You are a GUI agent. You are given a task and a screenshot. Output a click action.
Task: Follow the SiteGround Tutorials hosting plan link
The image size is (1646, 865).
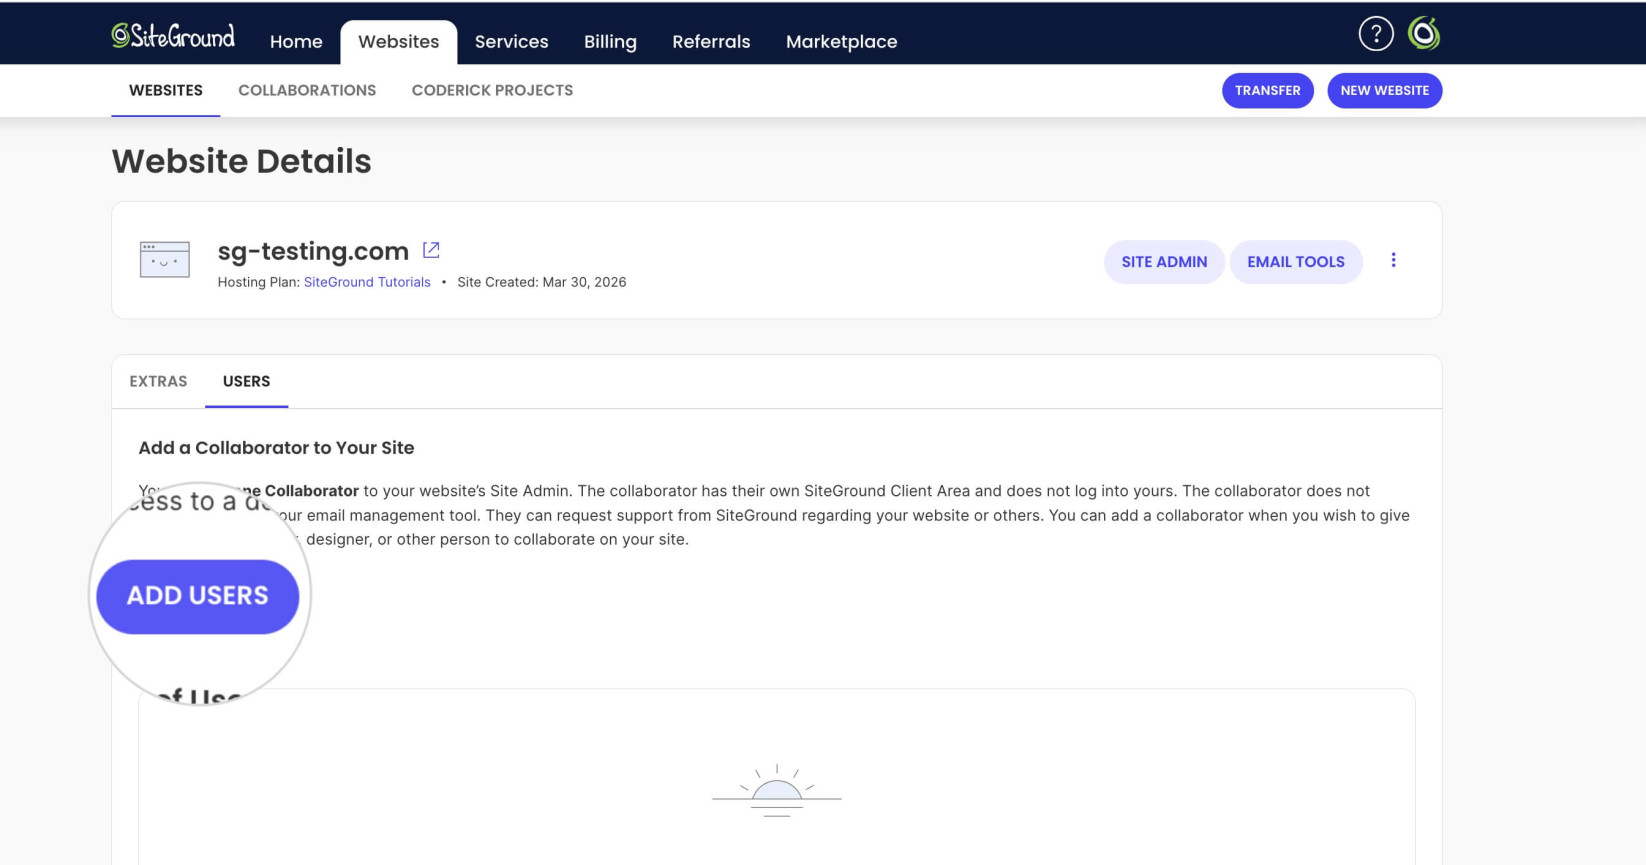[367, 282]
